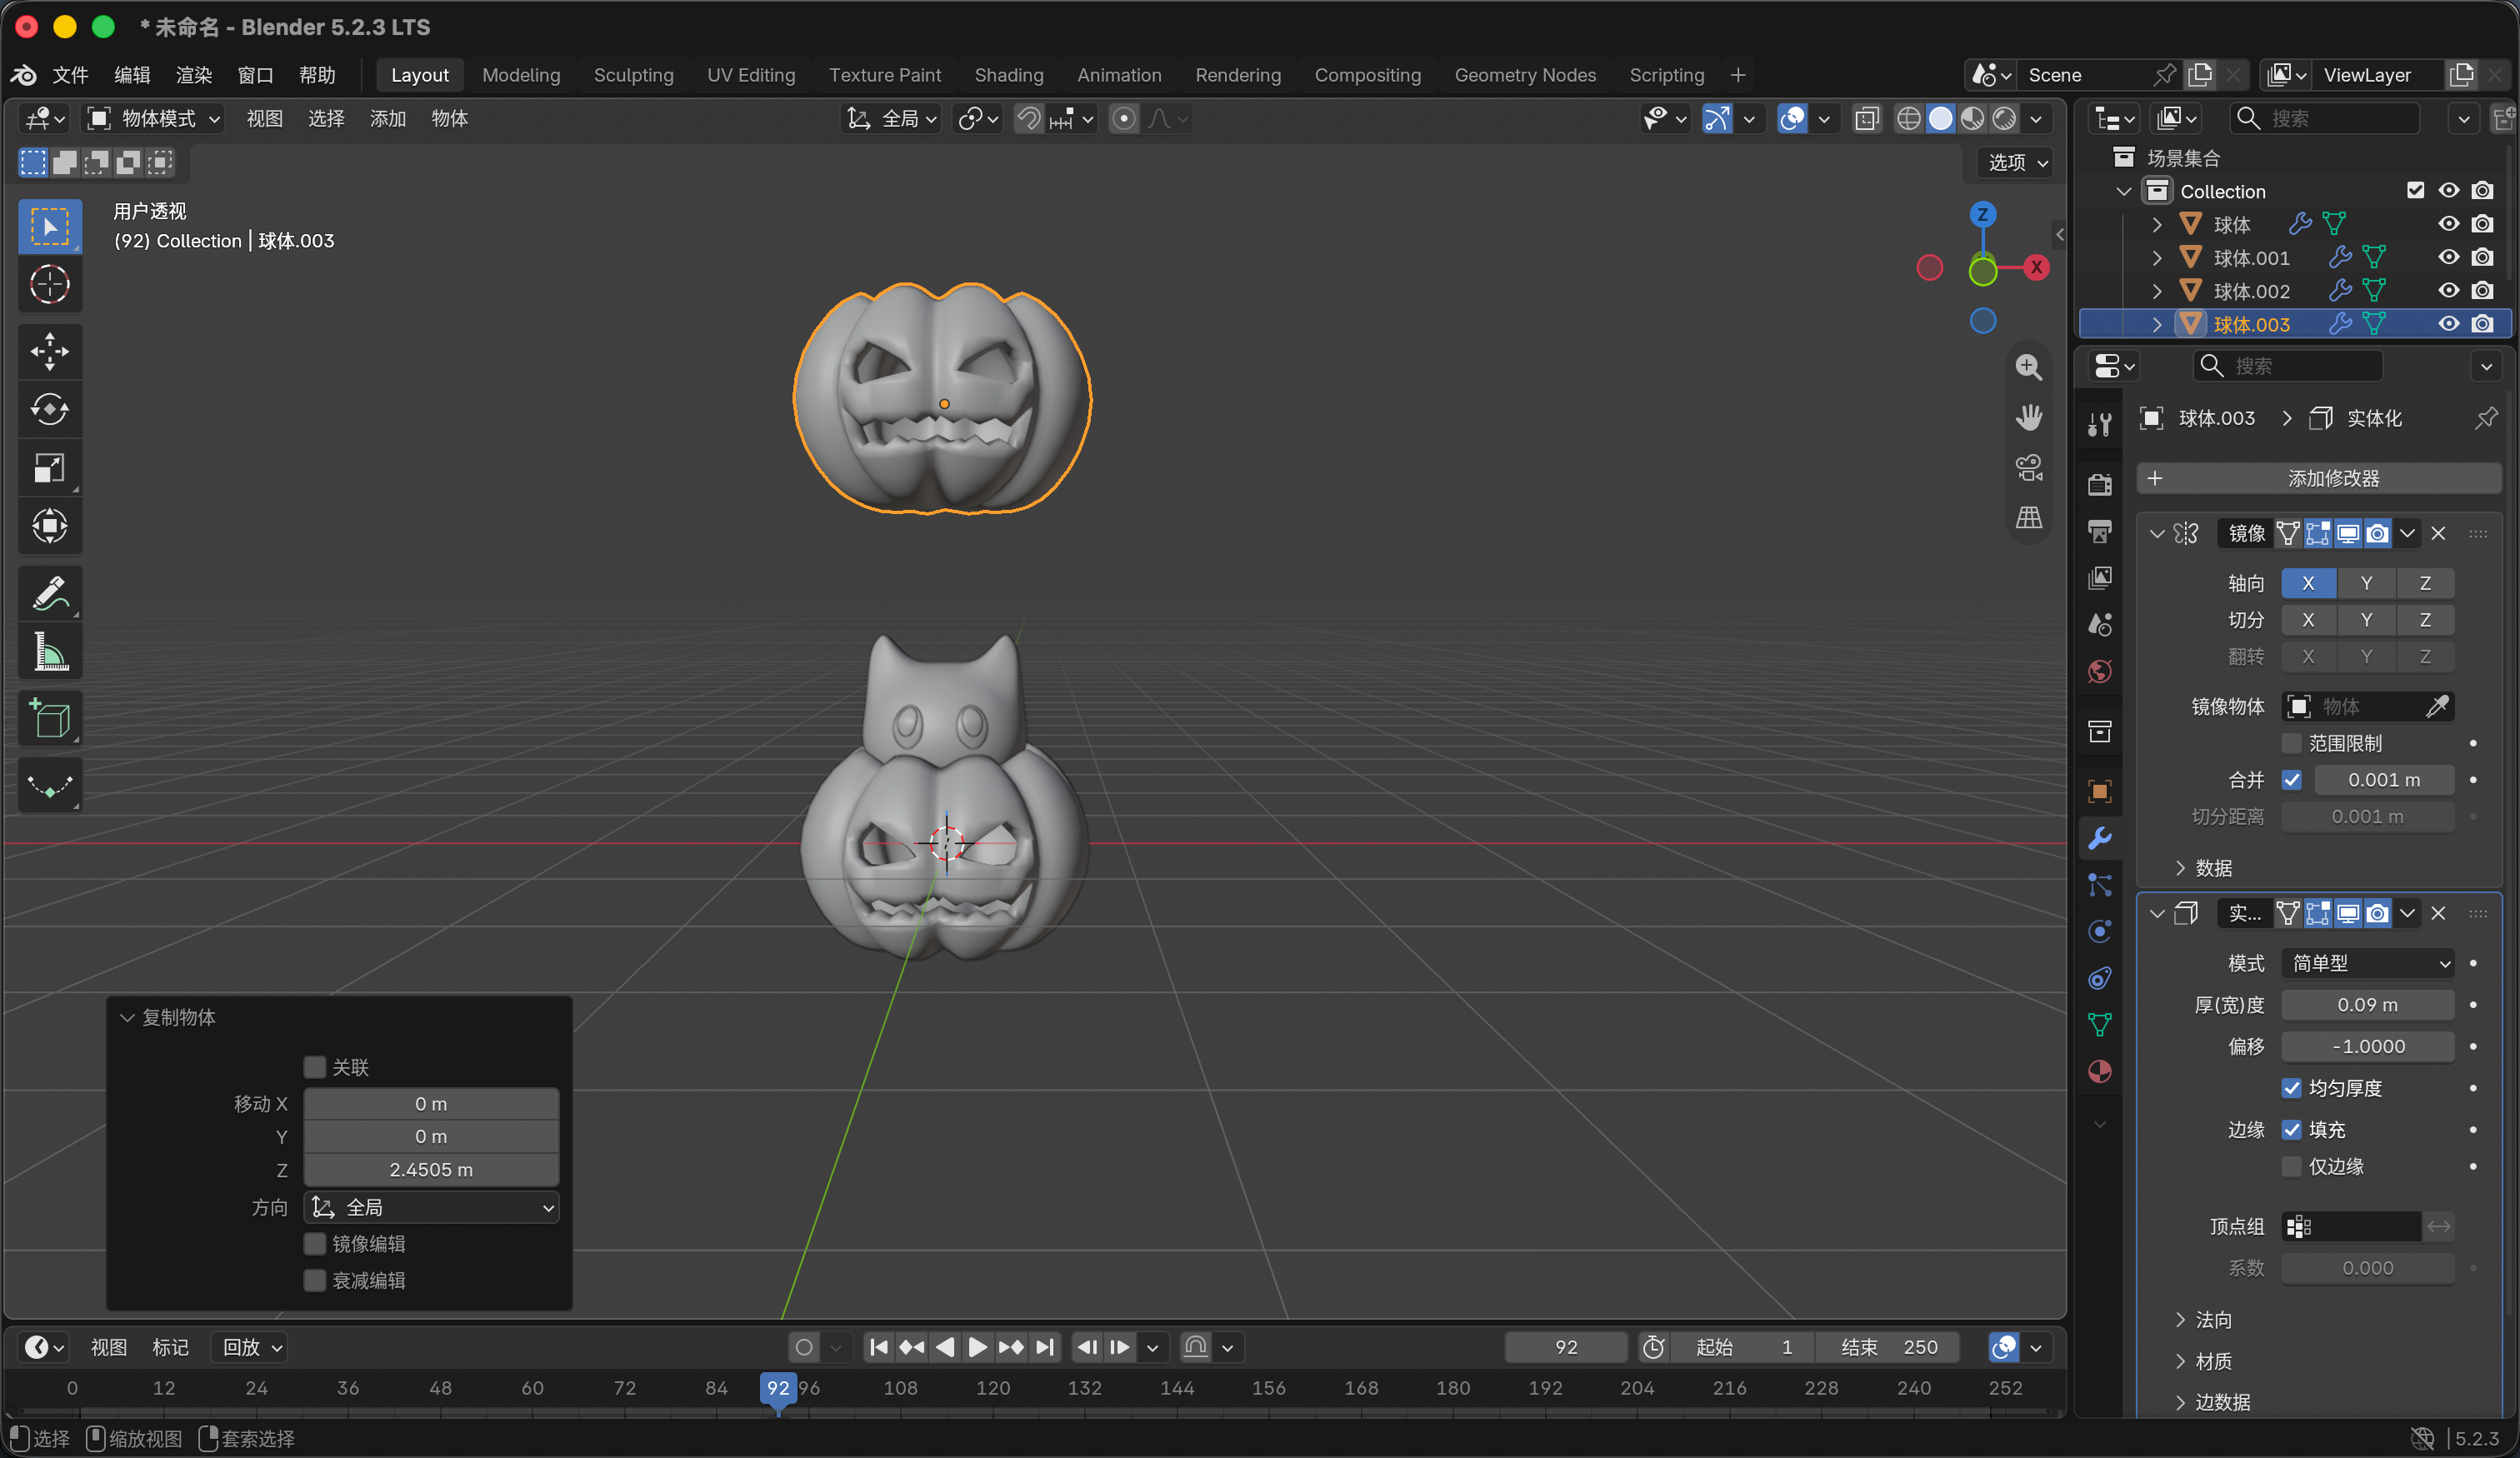Hide 球体.001 using its eye icon

(2448, 258)
